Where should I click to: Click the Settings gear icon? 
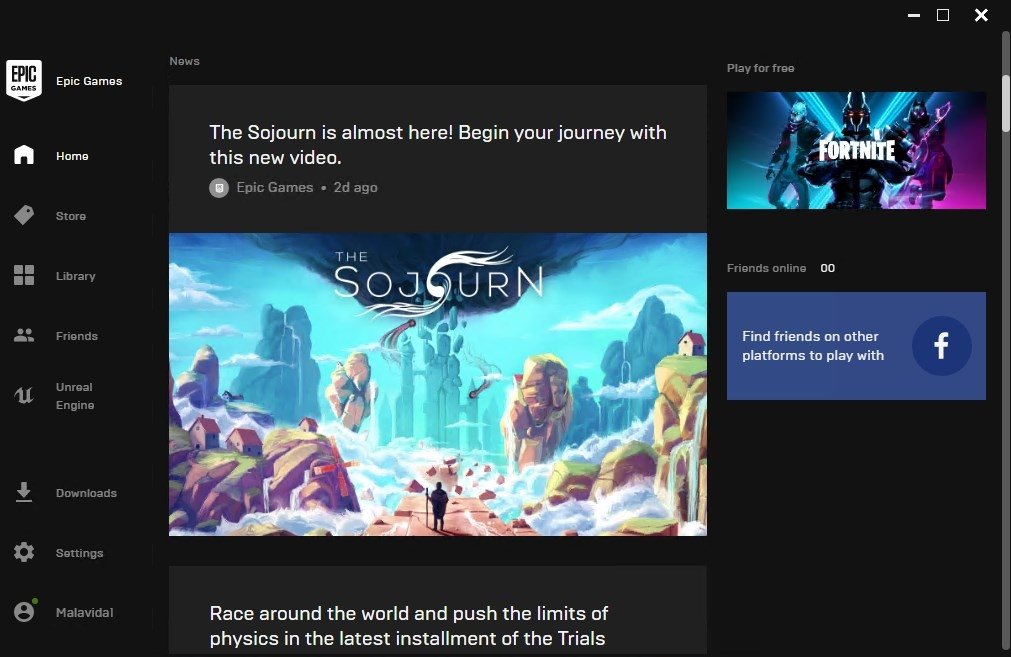point(24,552)
